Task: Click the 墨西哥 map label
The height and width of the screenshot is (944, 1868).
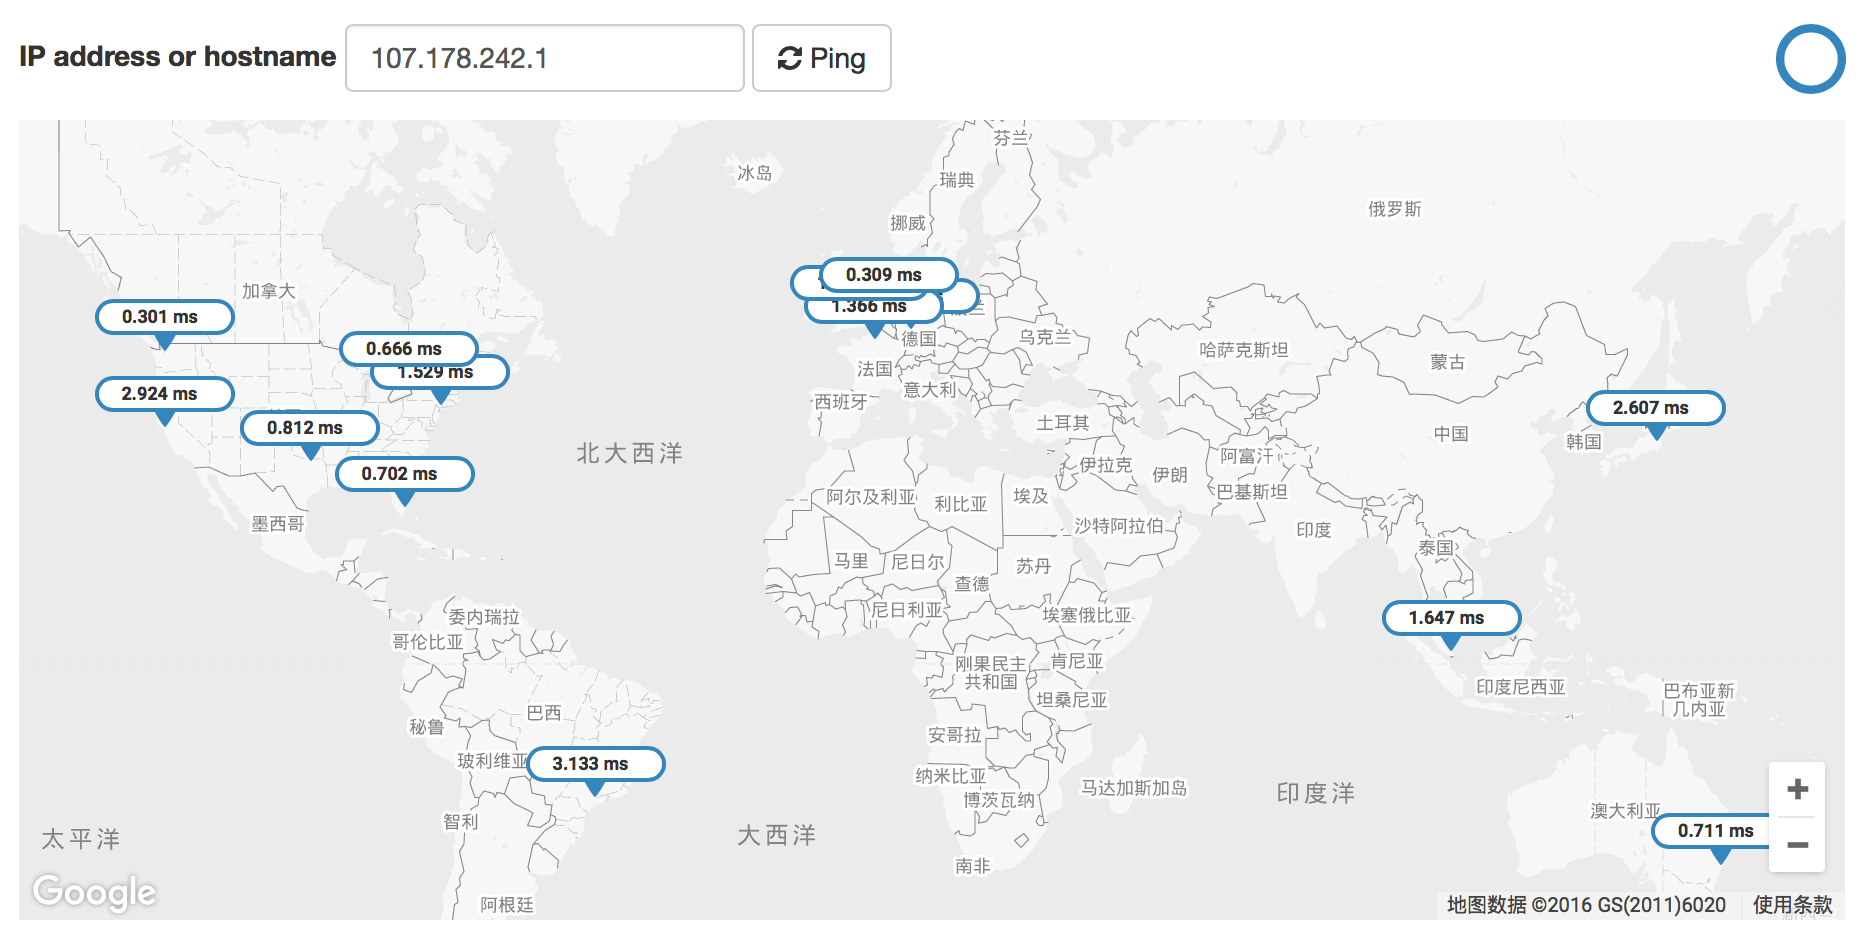Action: click(x=278, y=524)
